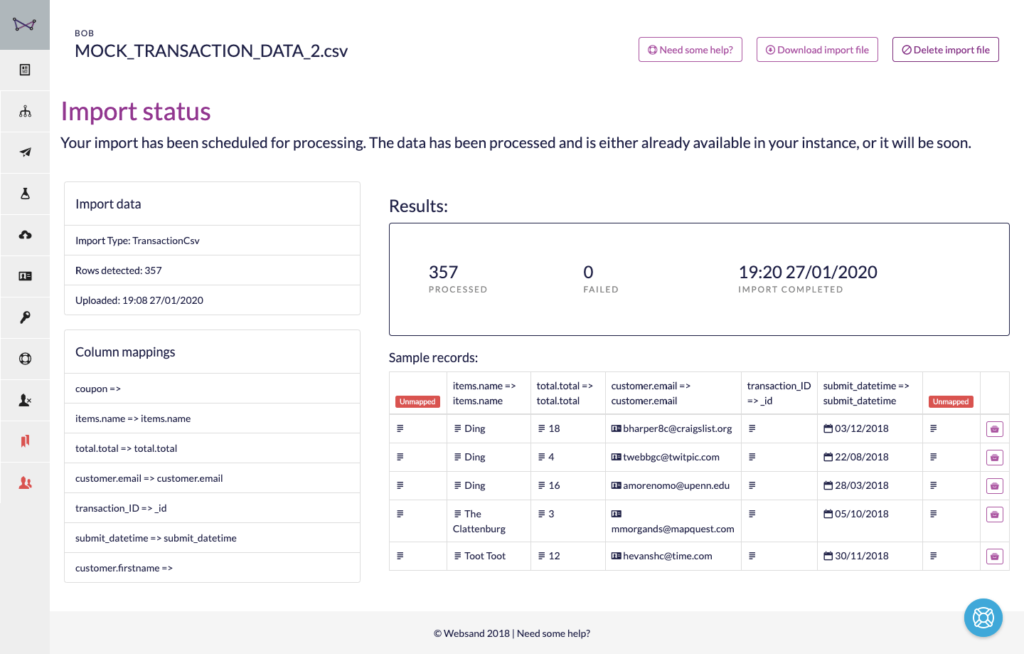Click the pink bag icon on the Ding row
Screen dimensions: 1024x654
pos(994,428)
